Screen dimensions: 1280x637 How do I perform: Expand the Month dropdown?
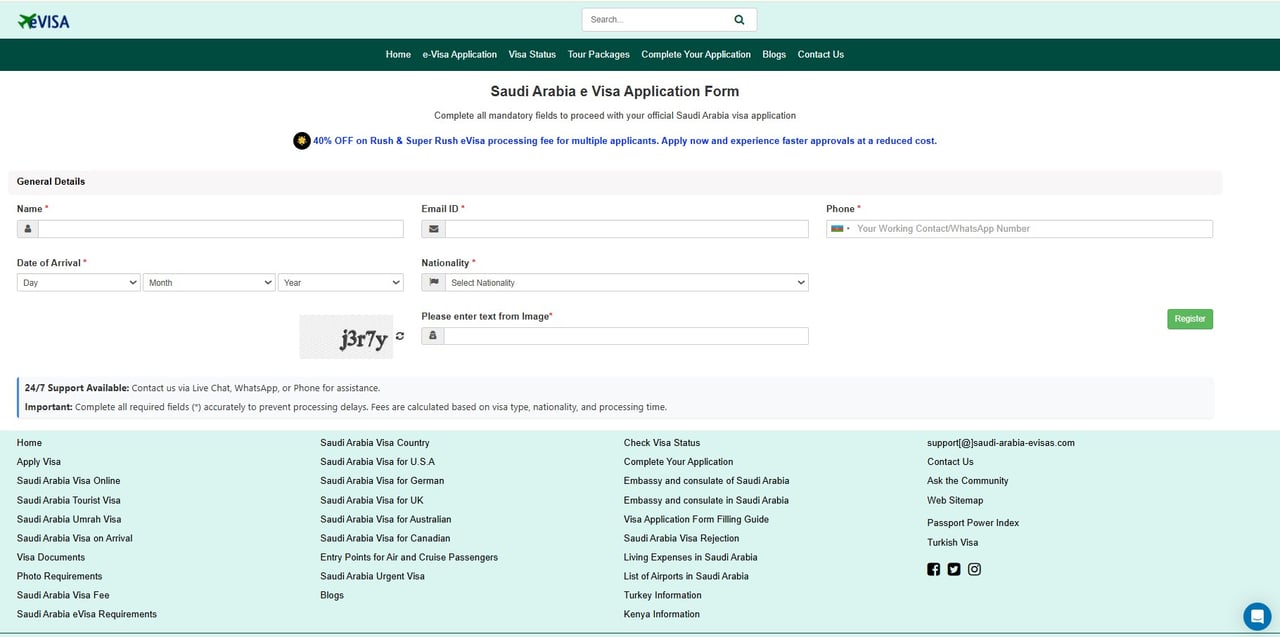click(210, 283)
